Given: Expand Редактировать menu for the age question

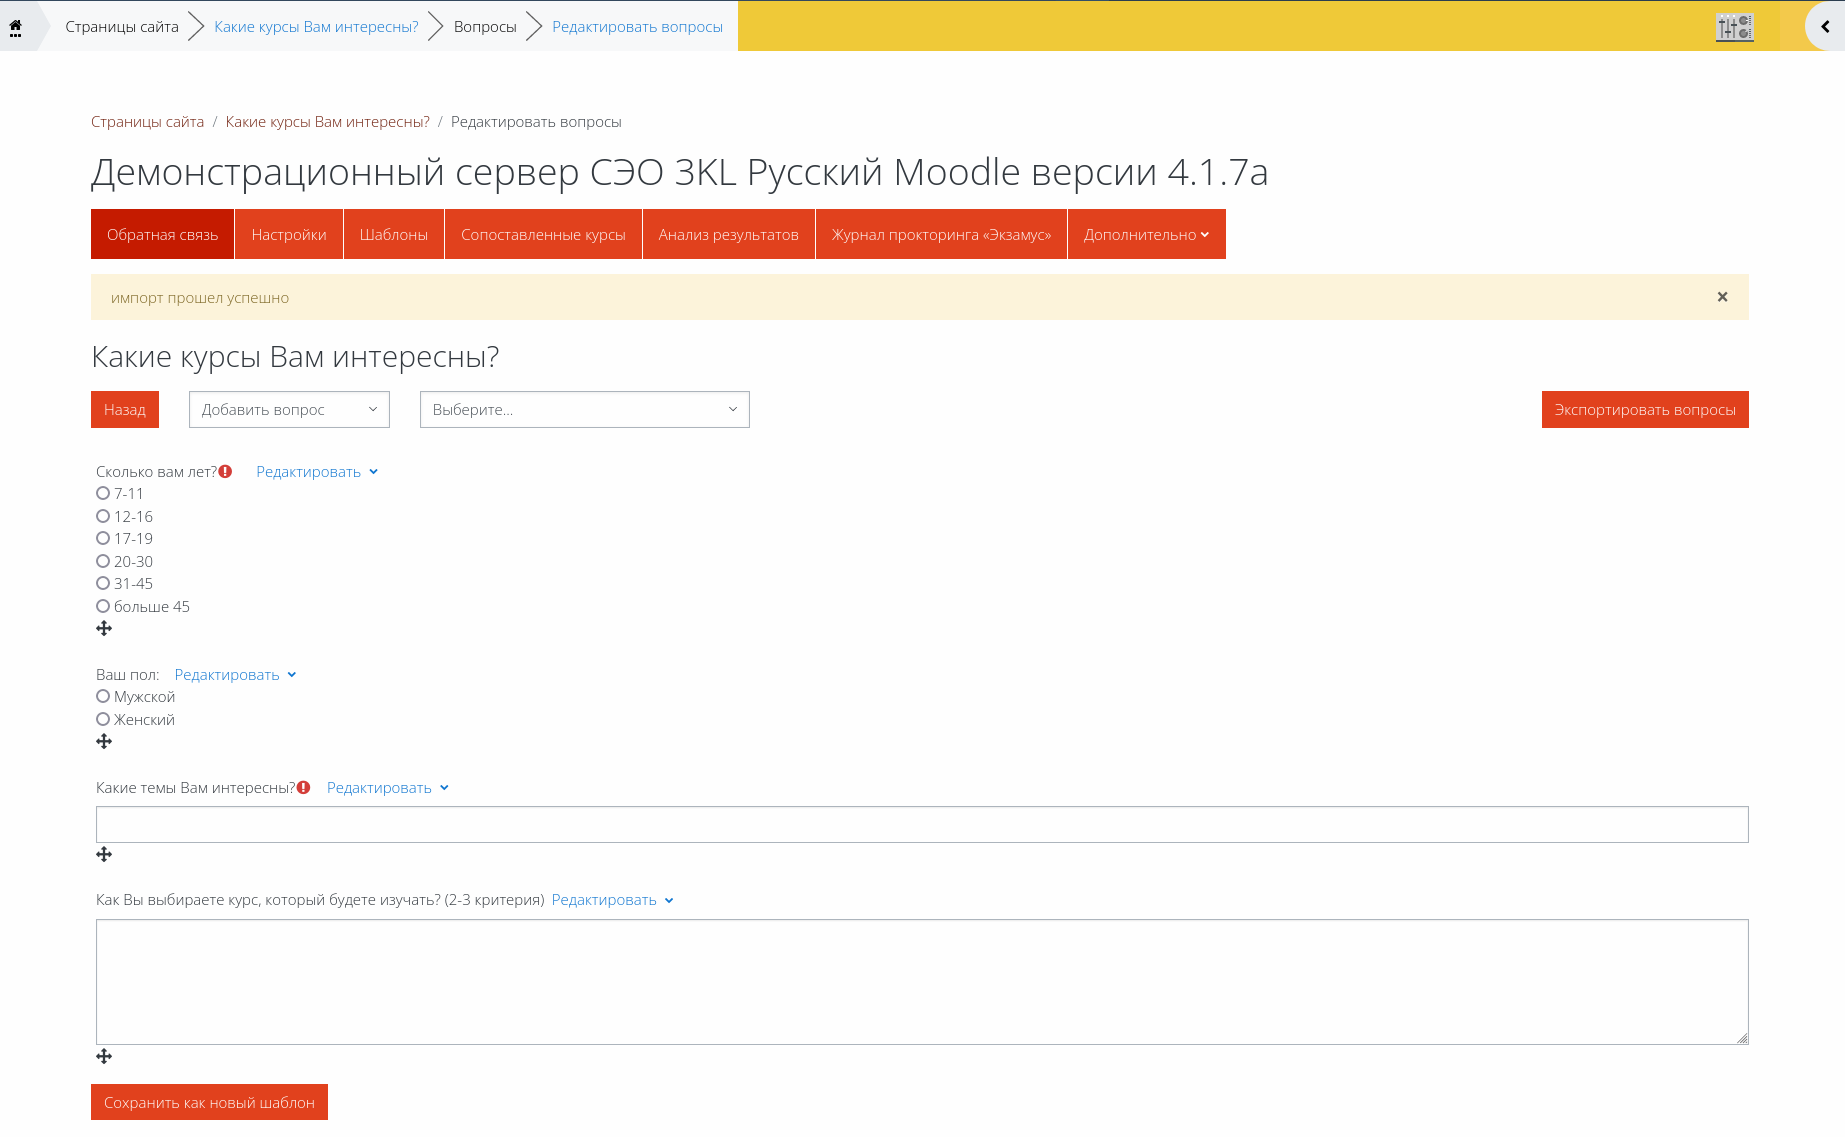Looking at the screenshot, I should [x=317, y=472].
